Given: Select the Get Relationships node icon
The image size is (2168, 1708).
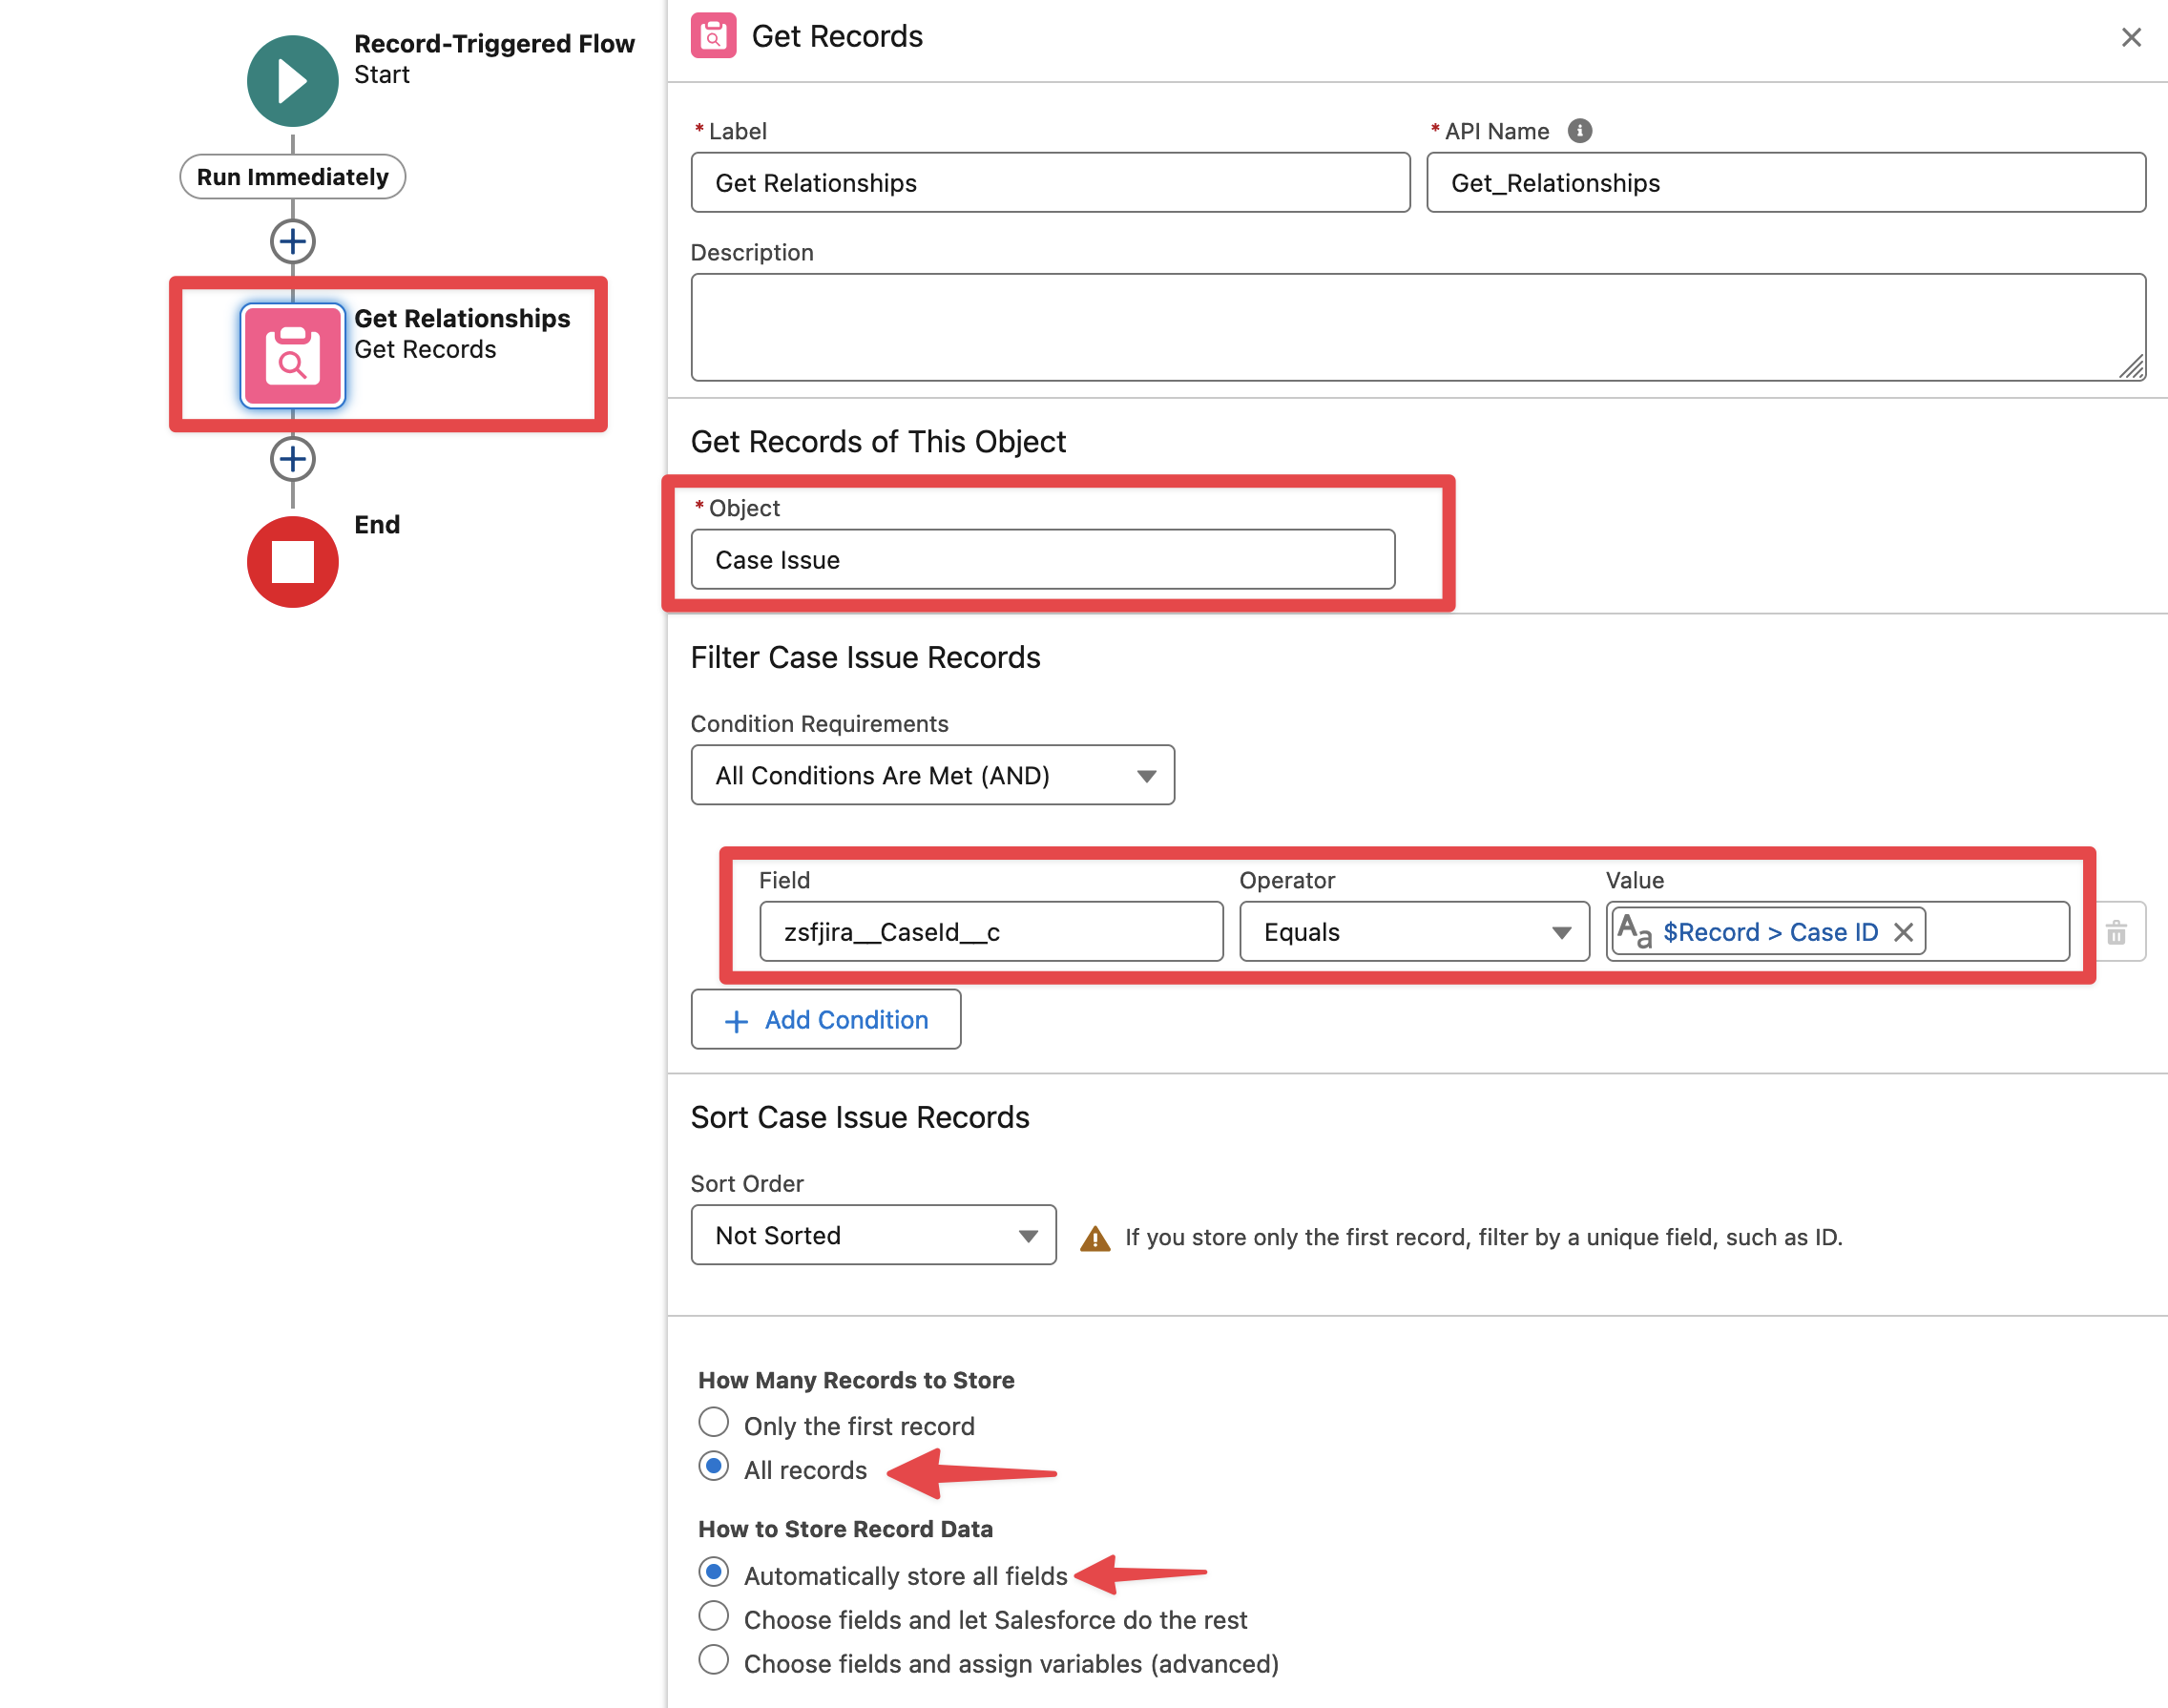Looking at the screenshot, I should point(292,355).
